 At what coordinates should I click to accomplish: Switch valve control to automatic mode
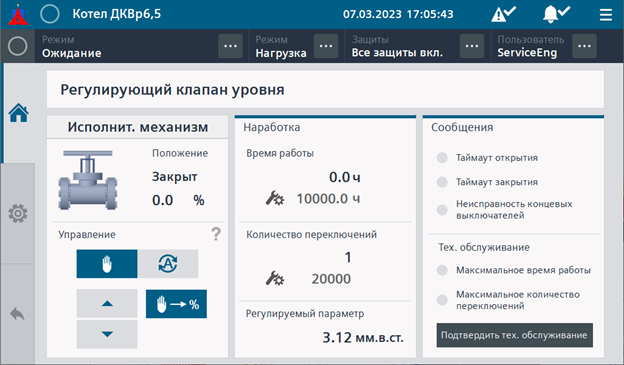[x=168, y=264]
